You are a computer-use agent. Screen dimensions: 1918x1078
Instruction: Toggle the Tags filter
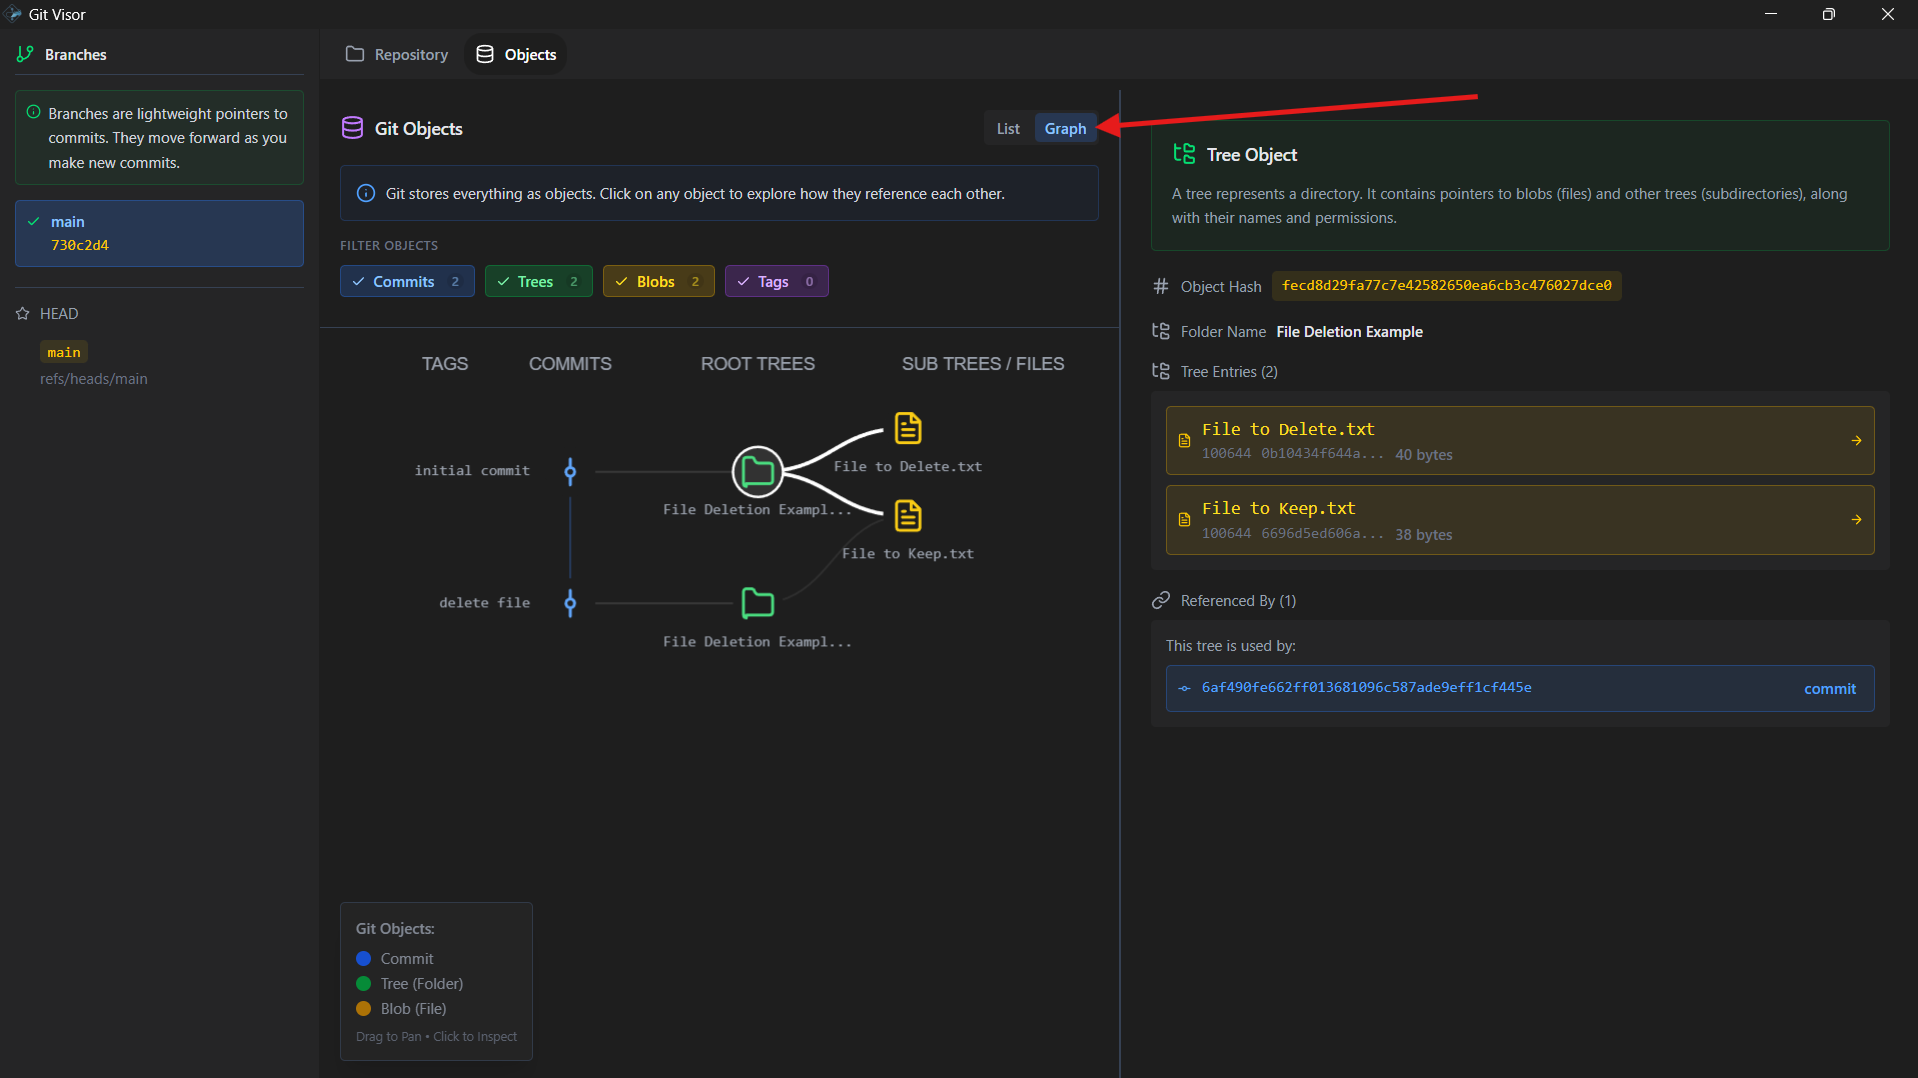pos(777,282)
